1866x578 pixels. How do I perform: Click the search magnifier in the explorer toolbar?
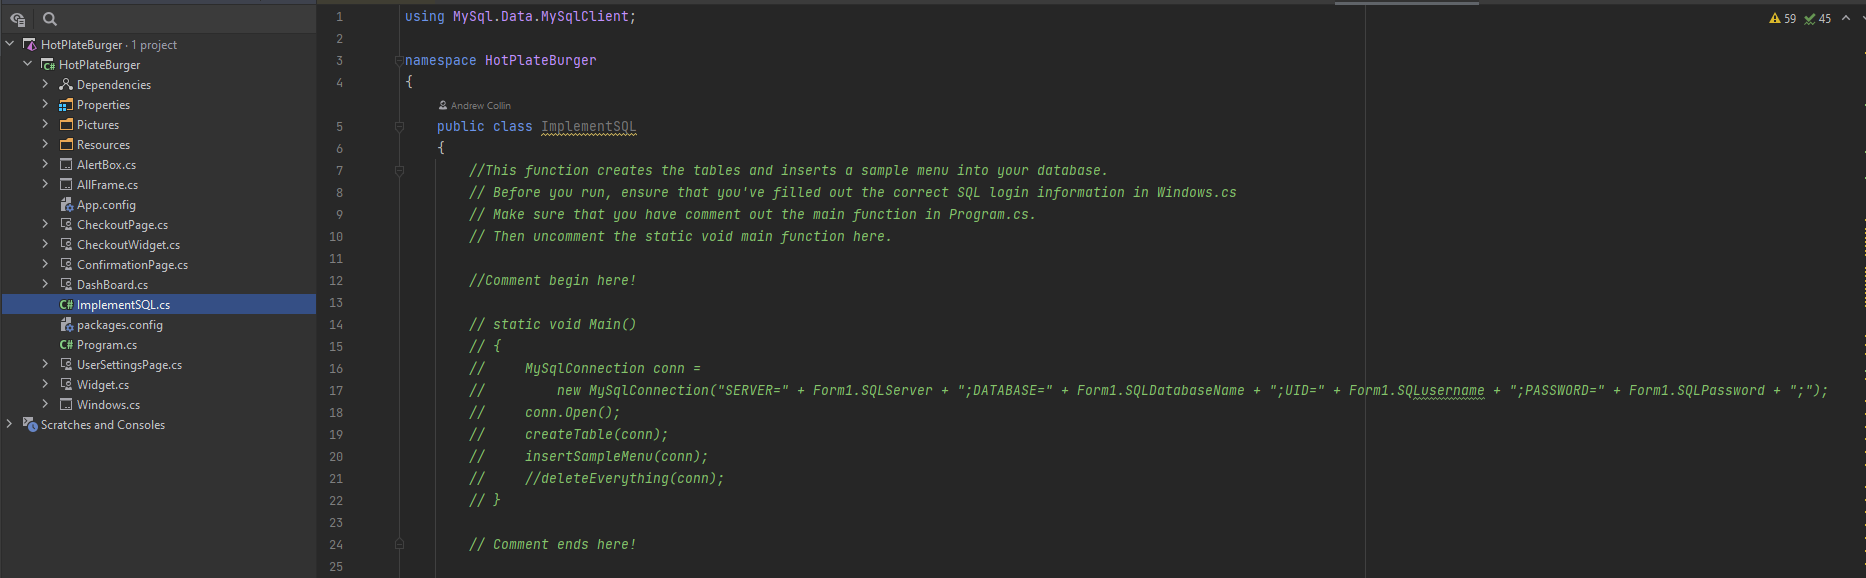point(50,19)
